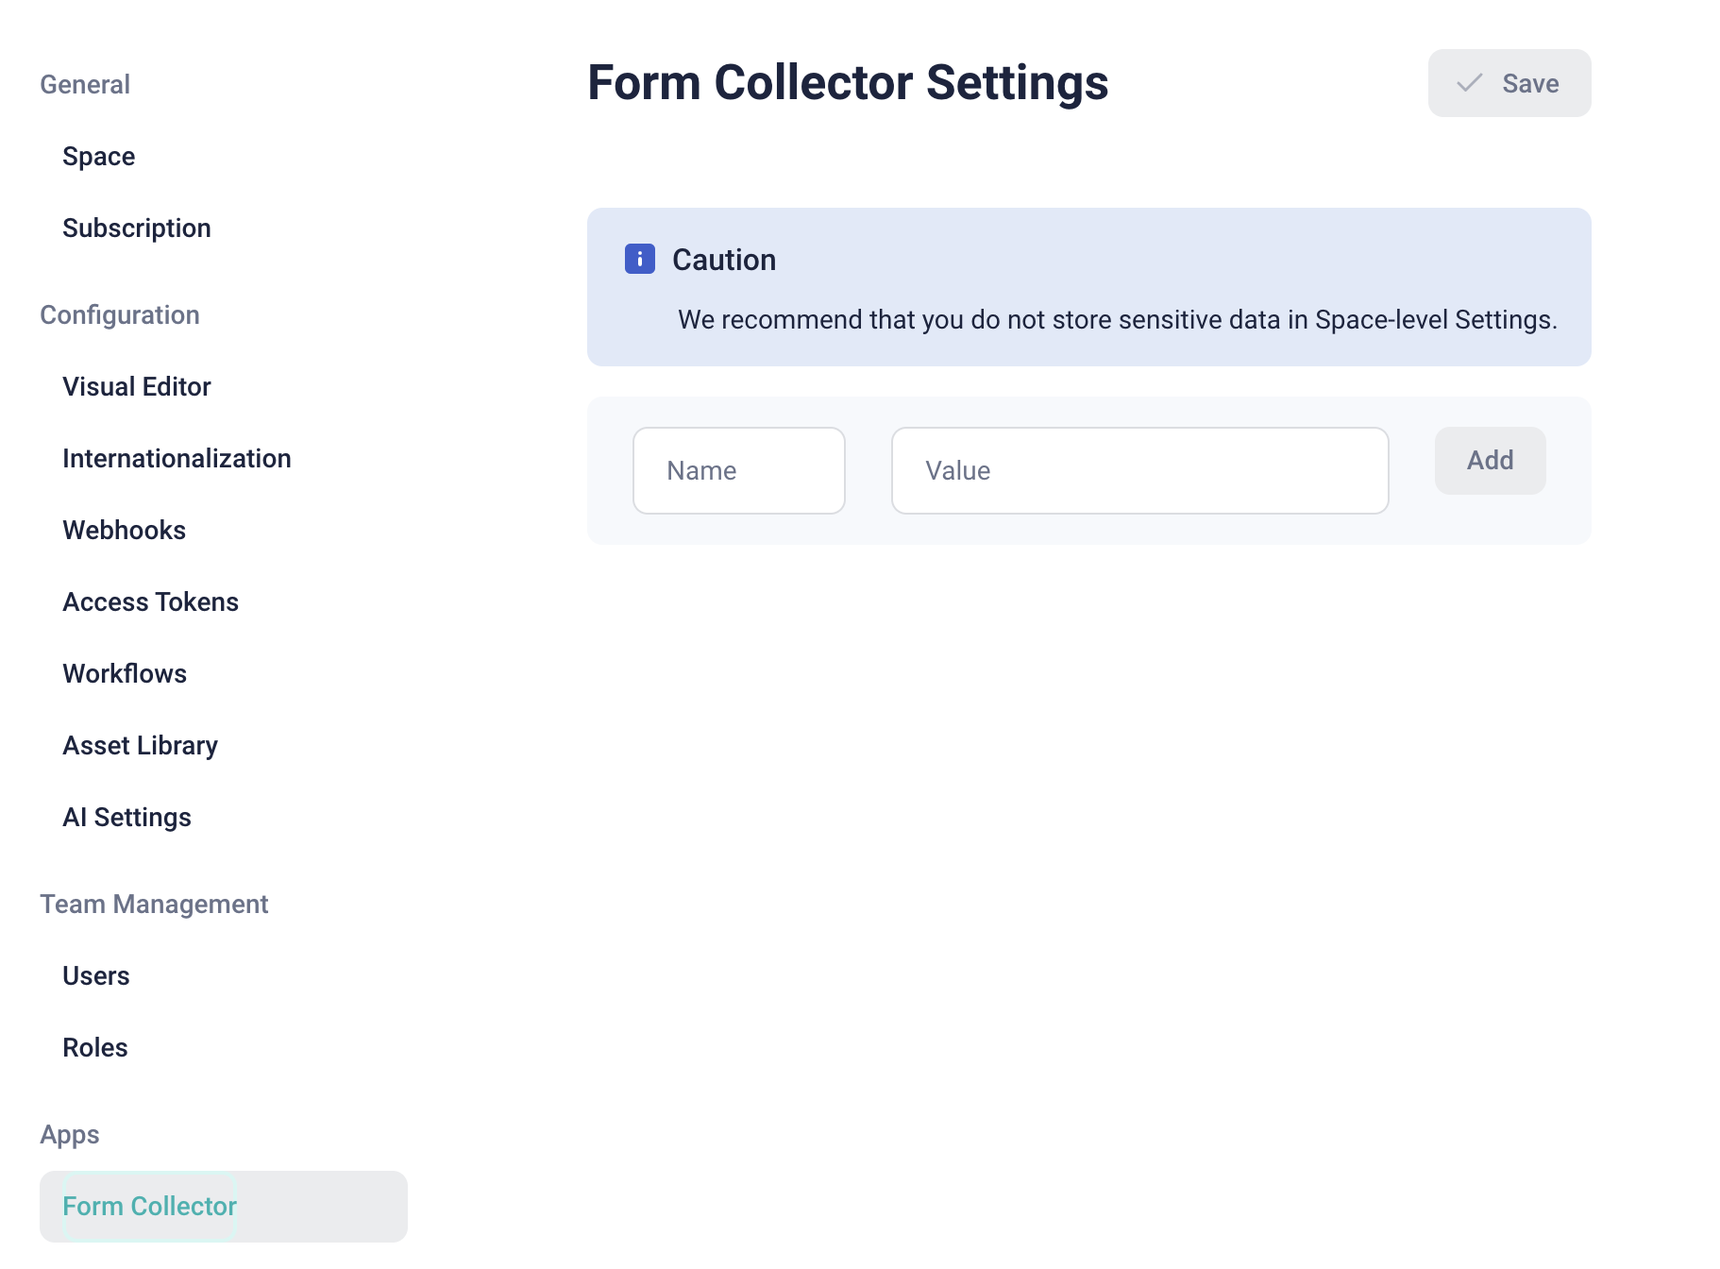Navigate to Webhooks configuration

click(124, 530)
